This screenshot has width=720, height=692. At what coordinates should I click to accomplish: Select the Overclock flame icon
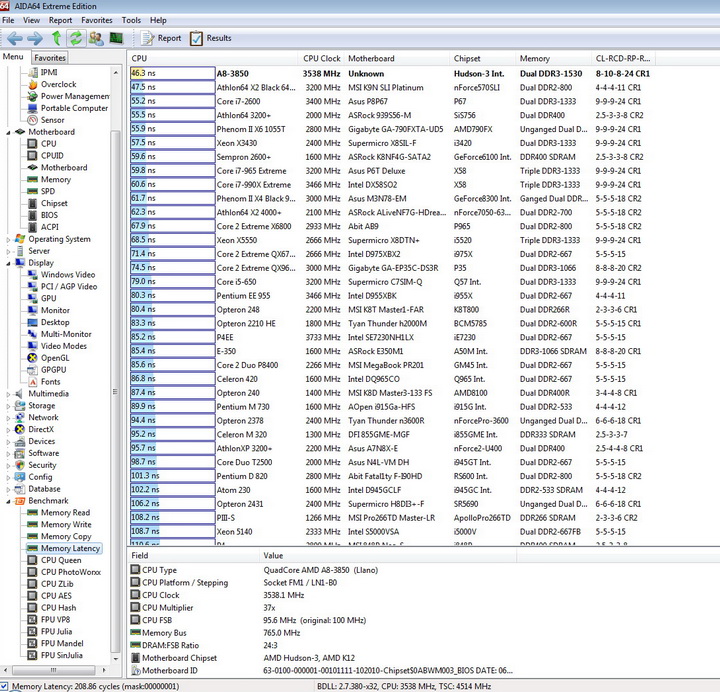pos(33,84)
